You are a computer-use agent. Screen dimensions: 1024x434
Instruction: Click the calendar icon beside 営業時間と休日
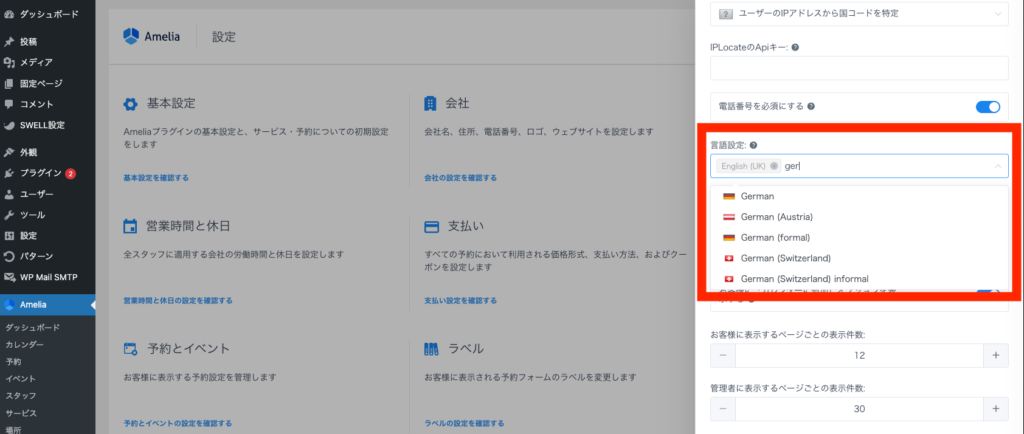[130, 226]
